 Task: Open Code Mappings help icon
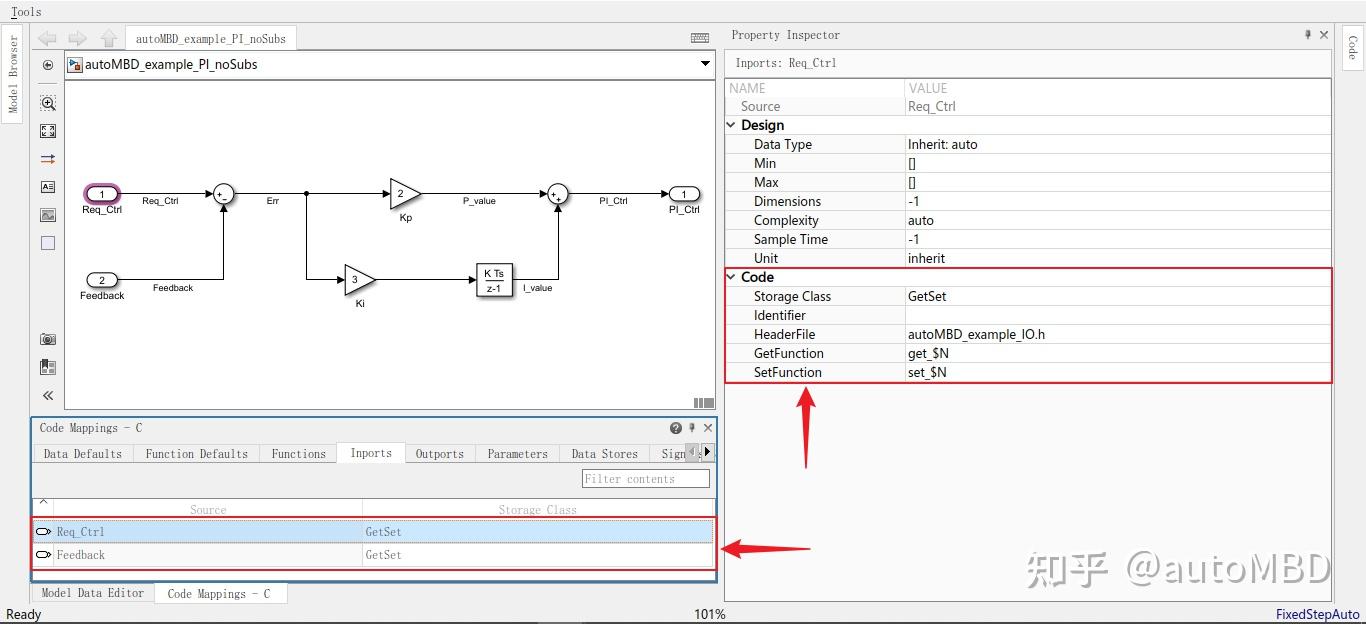pos(676,428)
